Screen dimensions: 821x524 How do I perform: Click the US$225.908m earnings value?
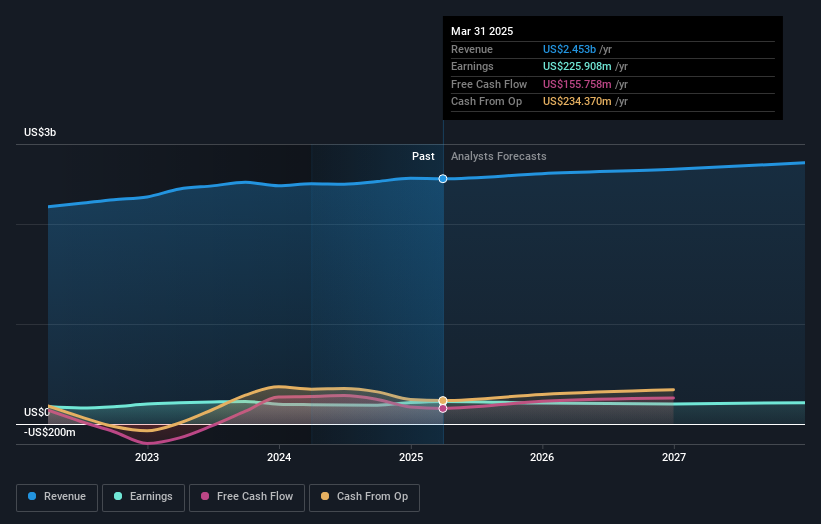(x=577, y=66)
